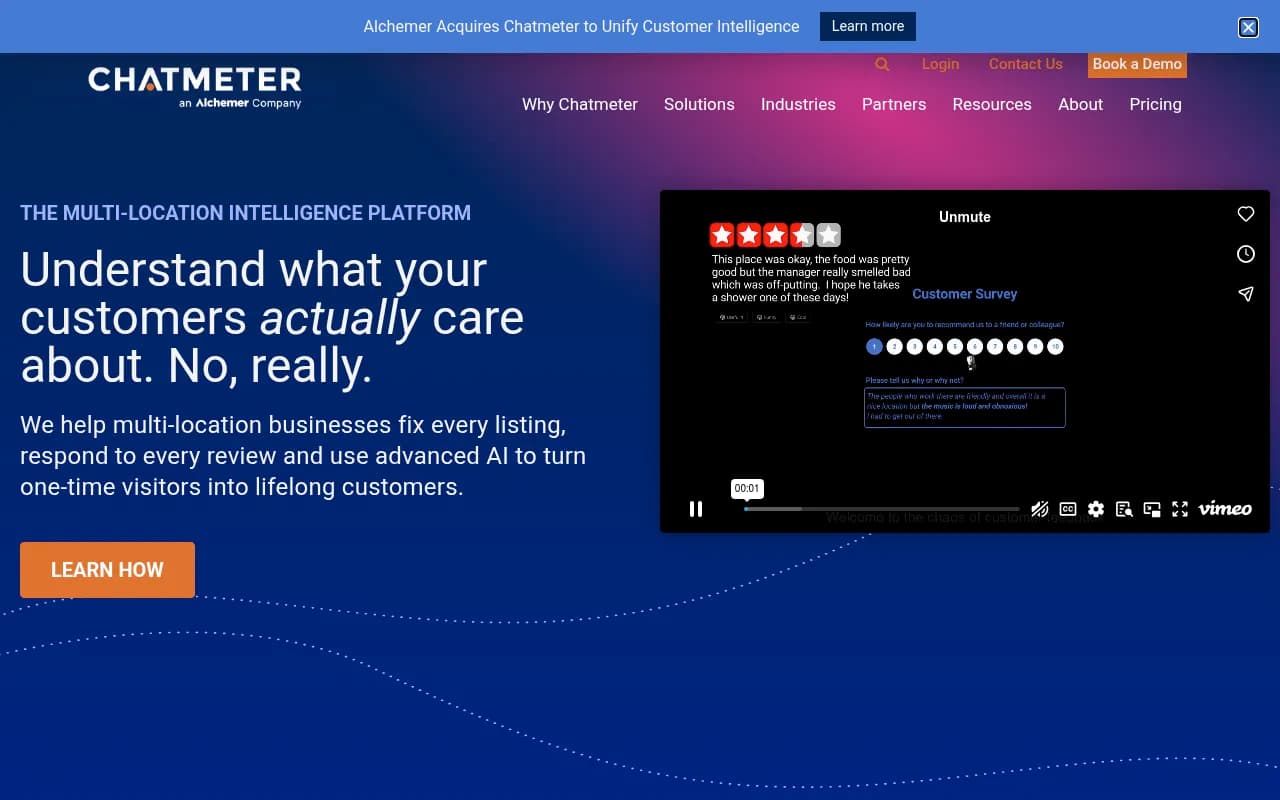1280x800 pixels.
Task: Open the About menu item
Action: 1080,104
